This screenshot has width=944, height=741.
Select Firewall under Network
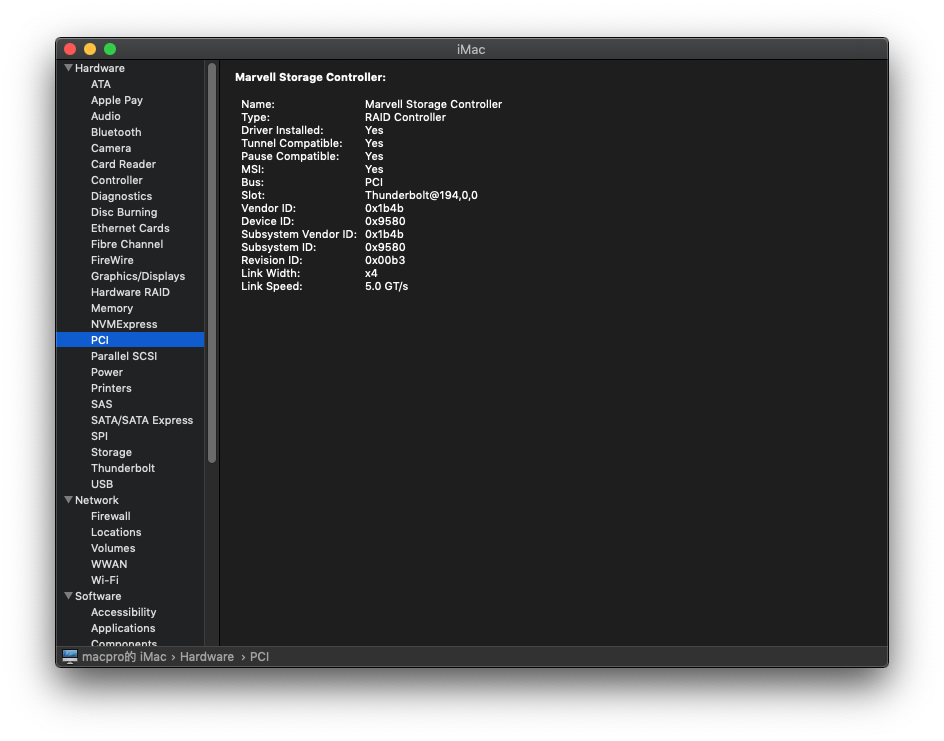(111, 516)
